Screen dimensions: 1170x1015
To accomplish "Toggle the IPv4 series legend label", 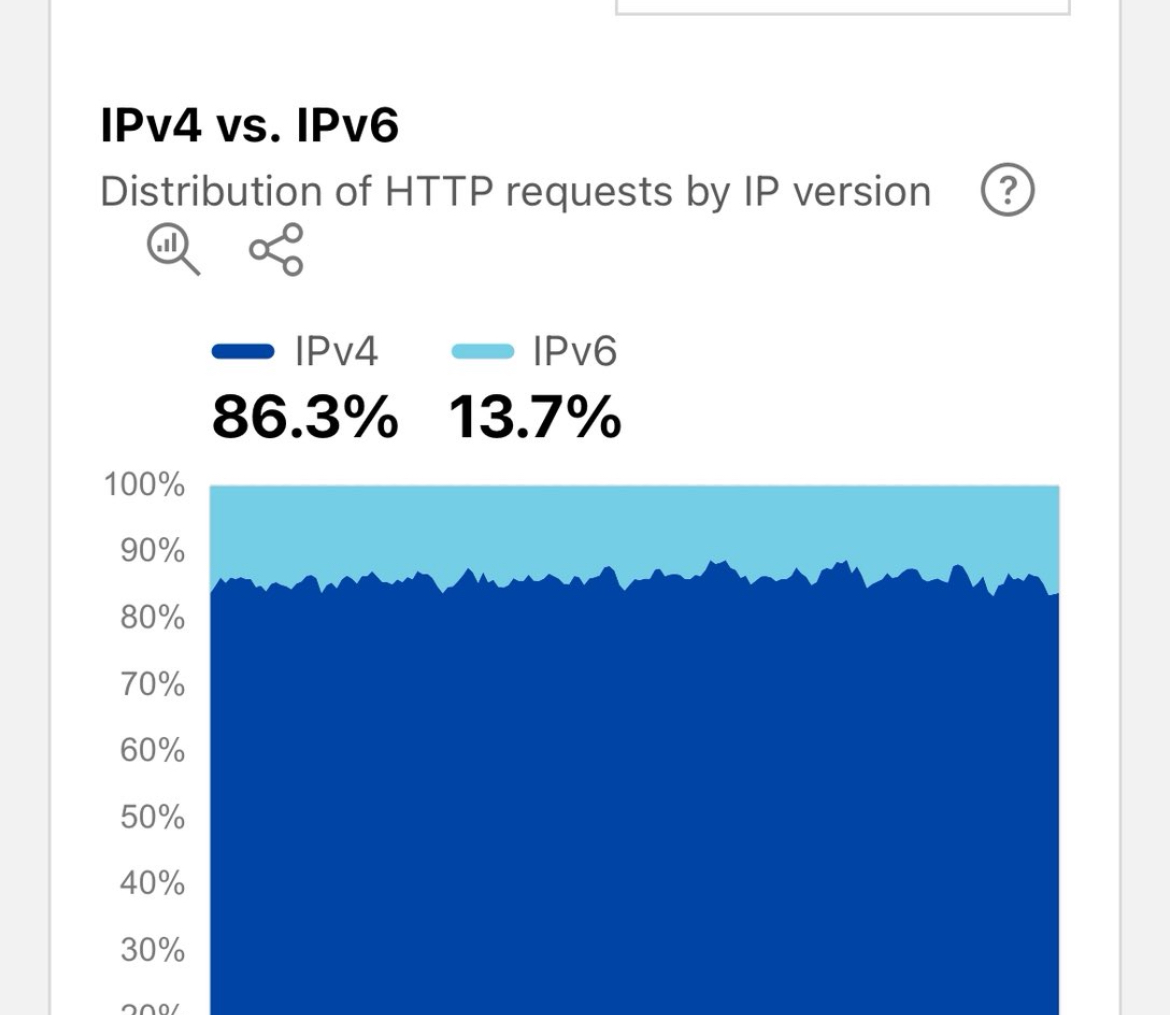I will coord(337,351).
